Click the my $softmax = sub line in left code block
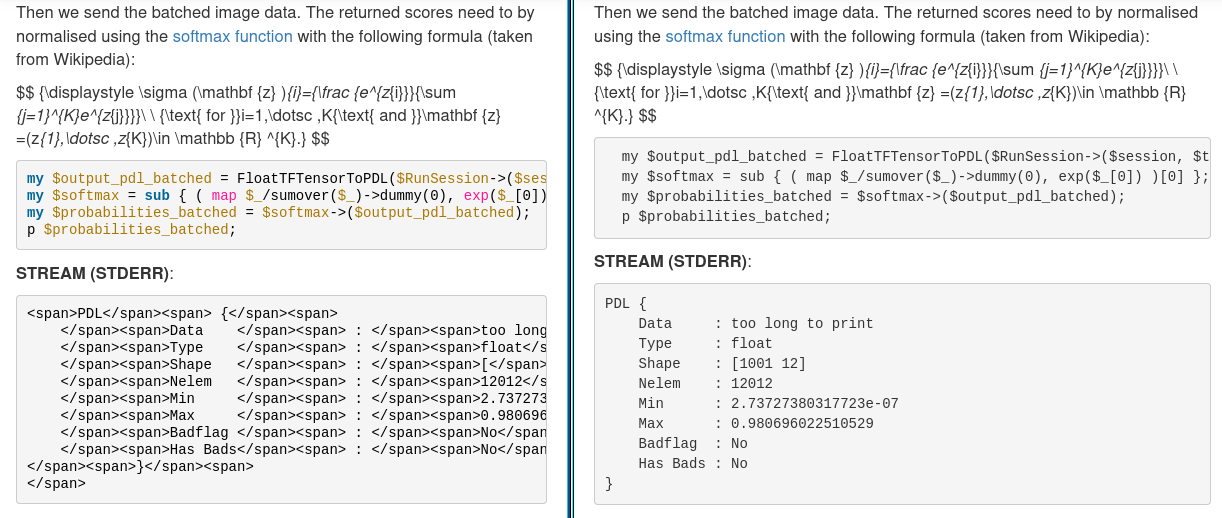This screenshot has width=1222, height=518. tap(286, 196)
